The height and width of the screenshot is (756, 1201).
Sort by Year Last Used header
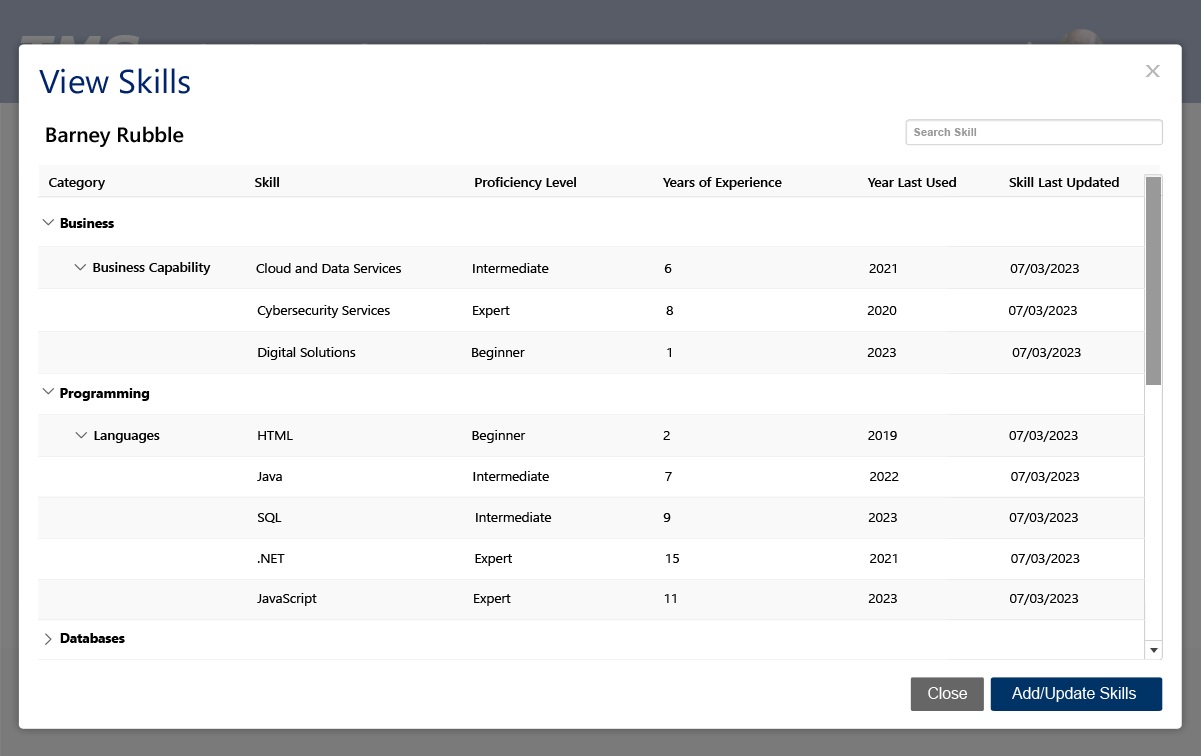point(911,183)
